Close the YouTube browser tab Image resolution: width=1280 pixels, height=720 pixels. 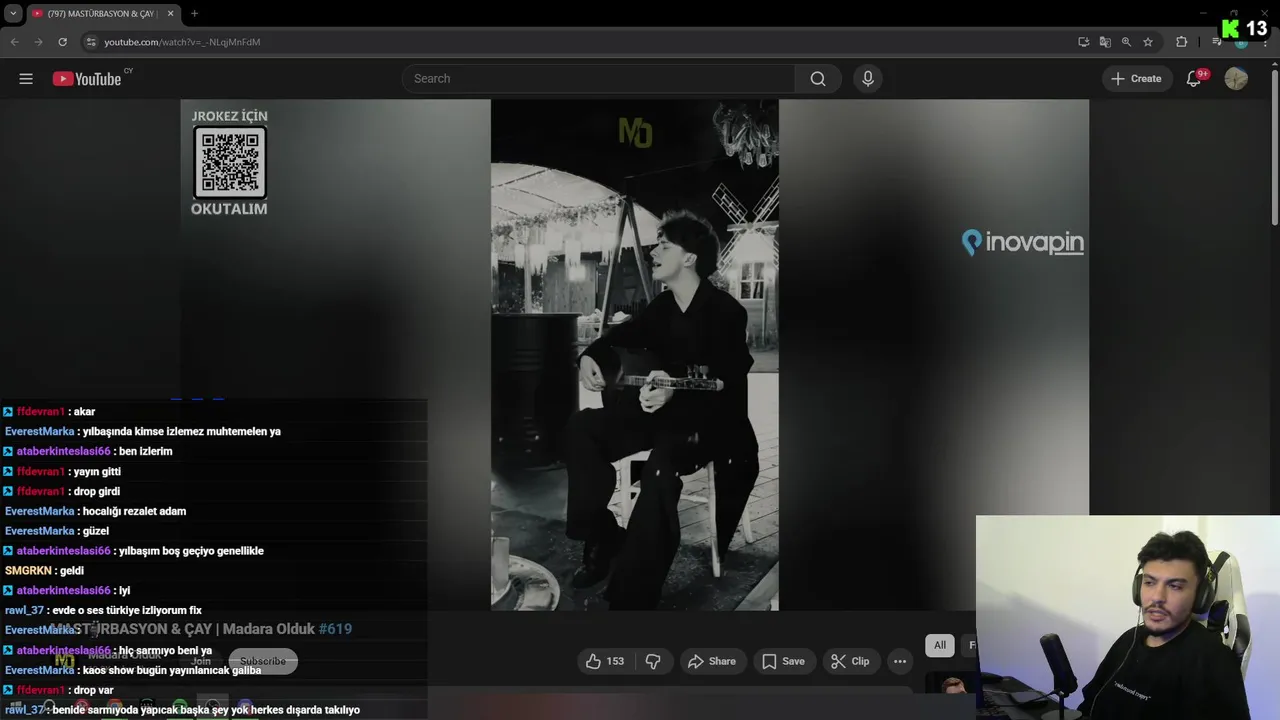[170, 13]
